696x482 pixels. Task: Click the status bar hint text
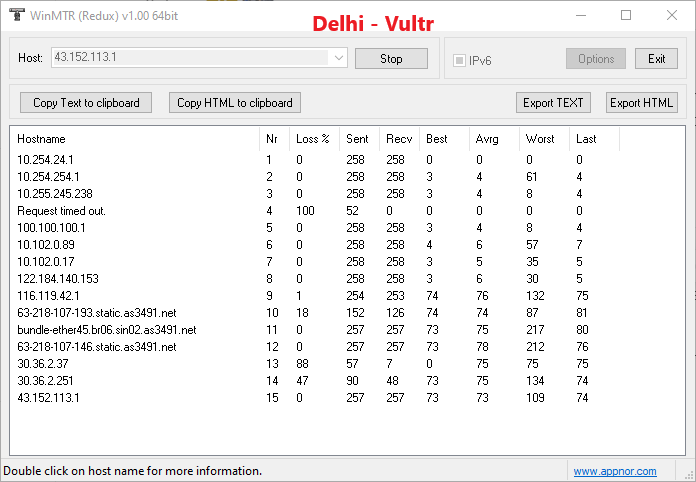(x=133, y=470)
